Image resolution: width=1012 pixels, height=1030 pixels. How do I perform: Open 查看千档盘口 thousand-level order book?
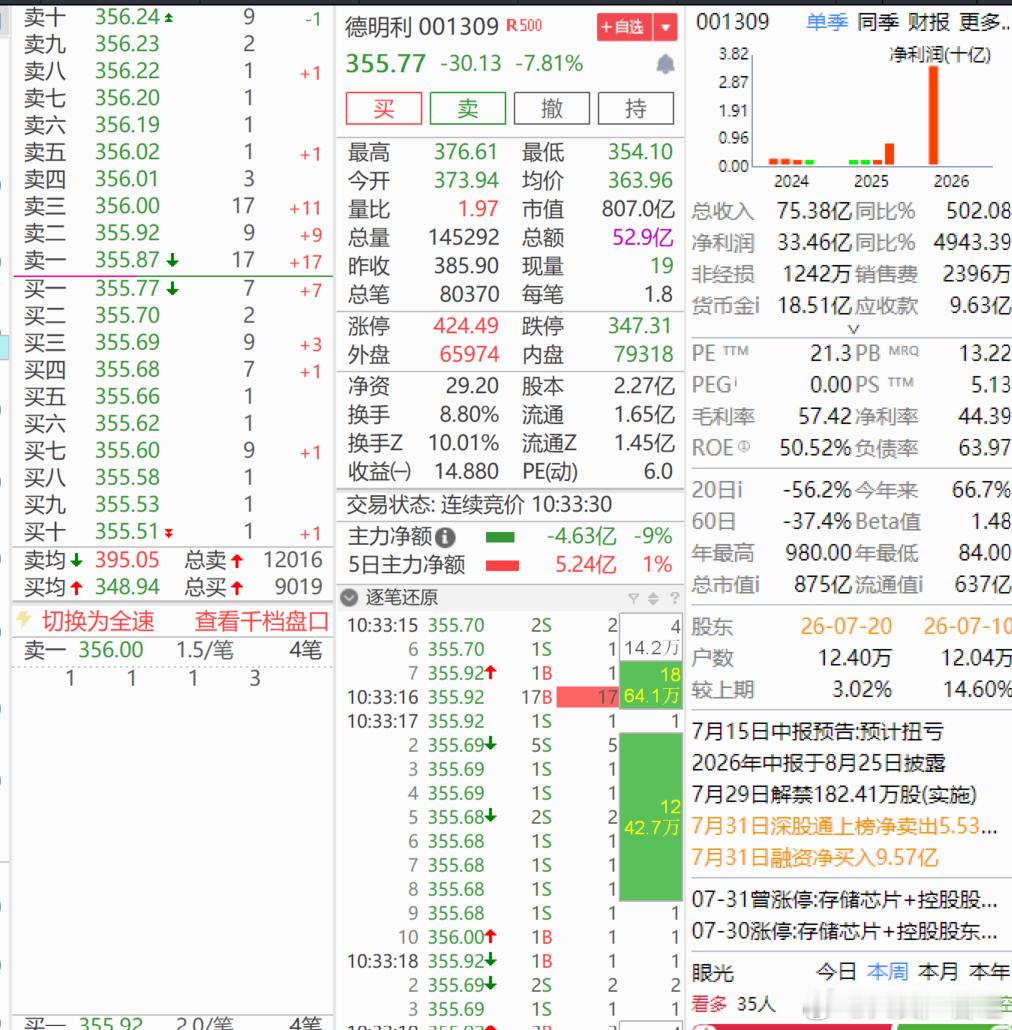[x=261, y=621]
